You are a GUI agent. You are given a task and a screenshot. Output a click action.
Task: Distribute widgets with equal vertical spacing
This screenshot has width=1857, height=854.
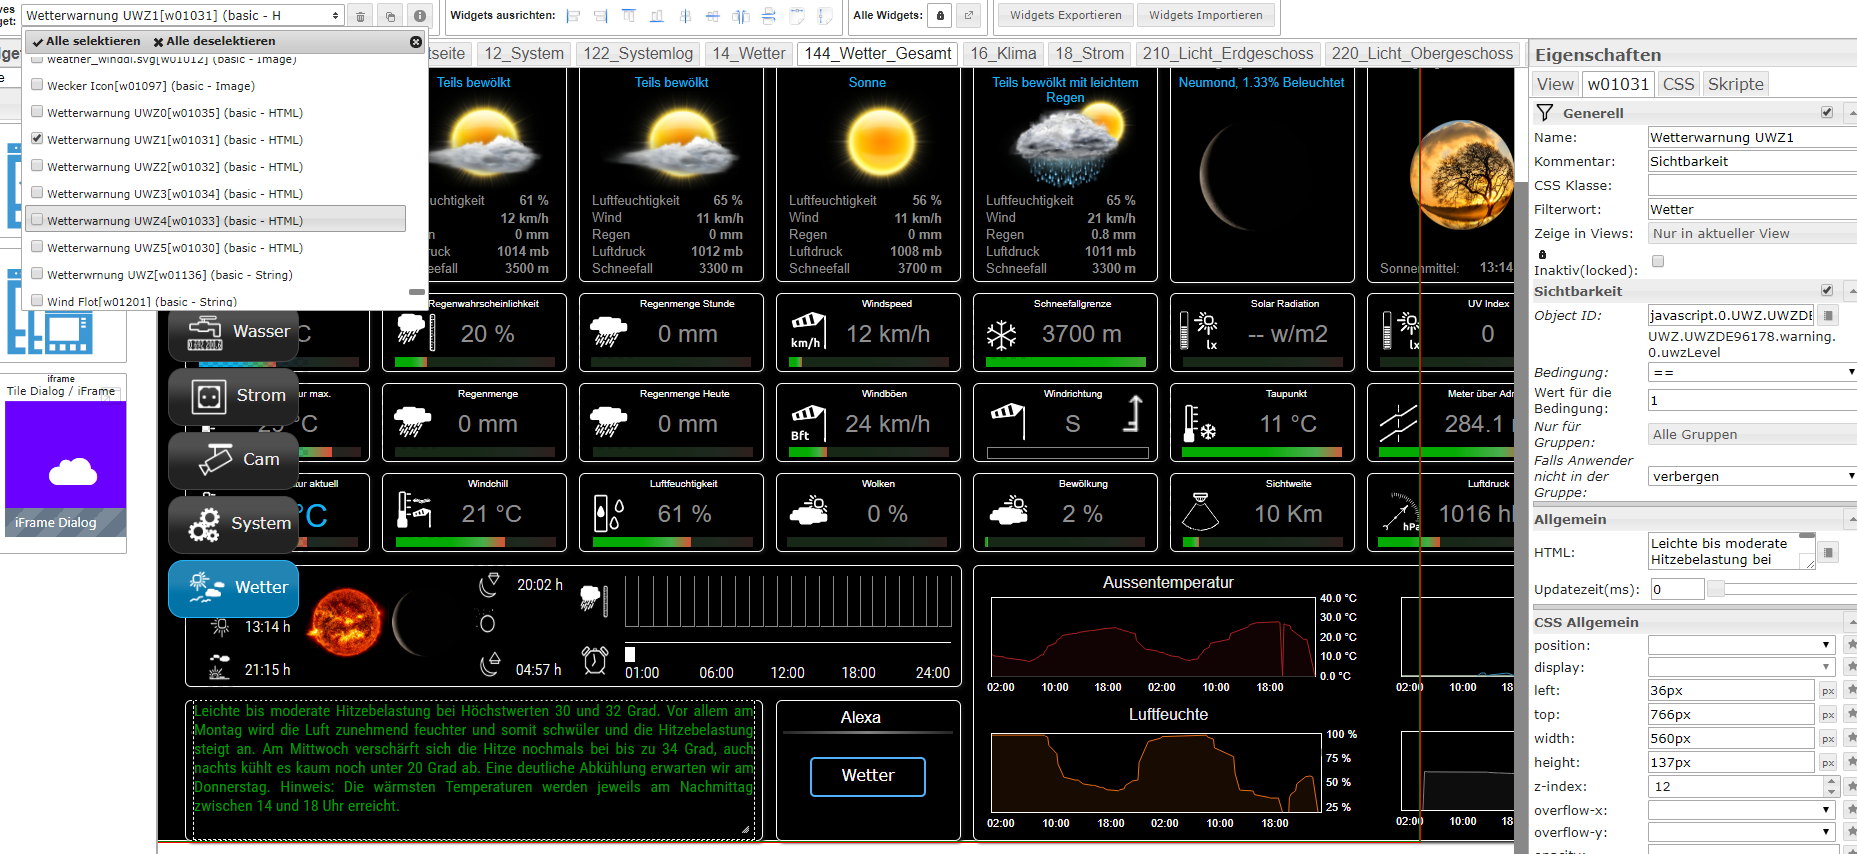[769, 16]
